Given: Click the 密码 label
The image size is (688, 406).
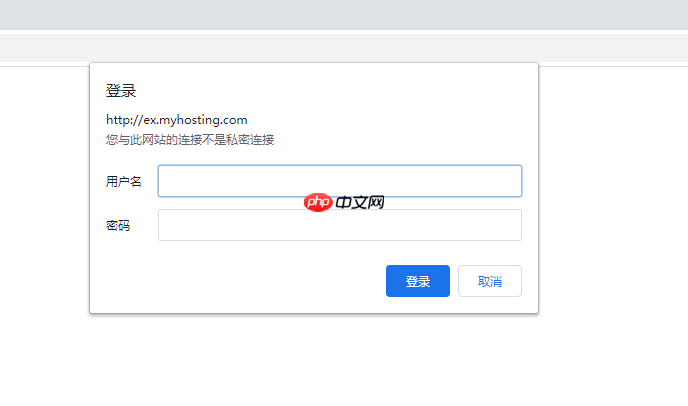Looking at the screenshot, I should [x=118, y=225].
